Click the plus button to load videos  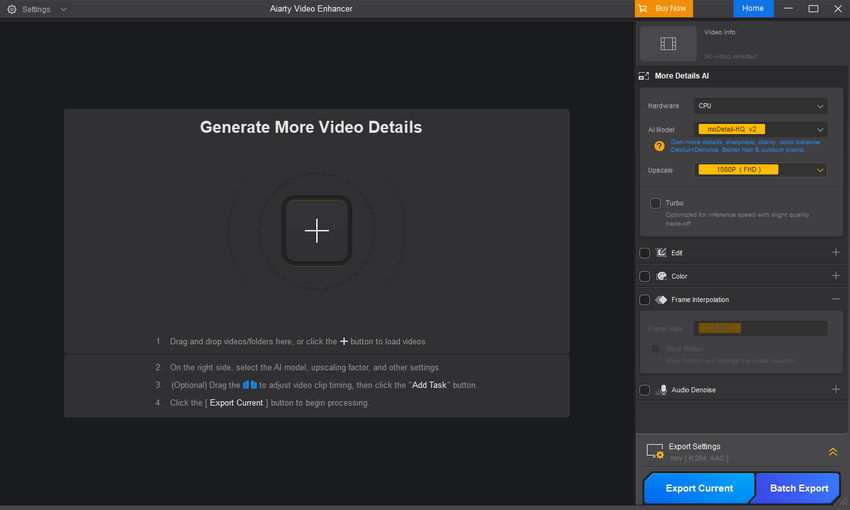pyautogui.click(x=316, y=231)
